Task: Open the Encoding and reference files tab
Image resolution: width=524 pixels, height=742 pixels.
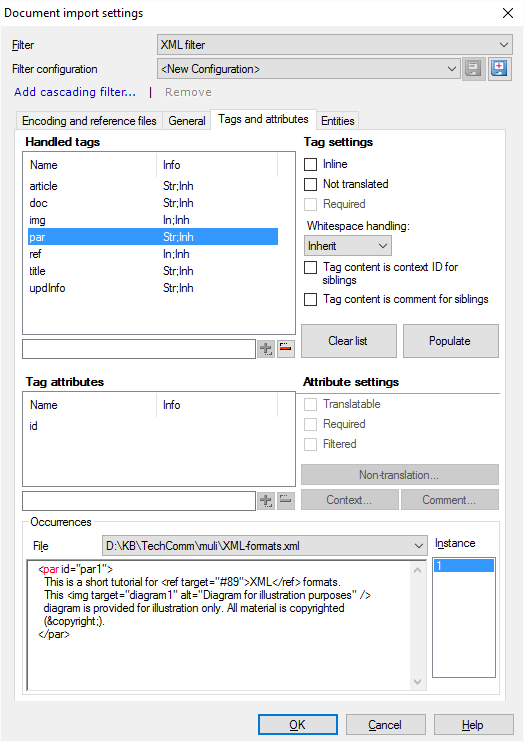Action: click(x=89, y=121)
